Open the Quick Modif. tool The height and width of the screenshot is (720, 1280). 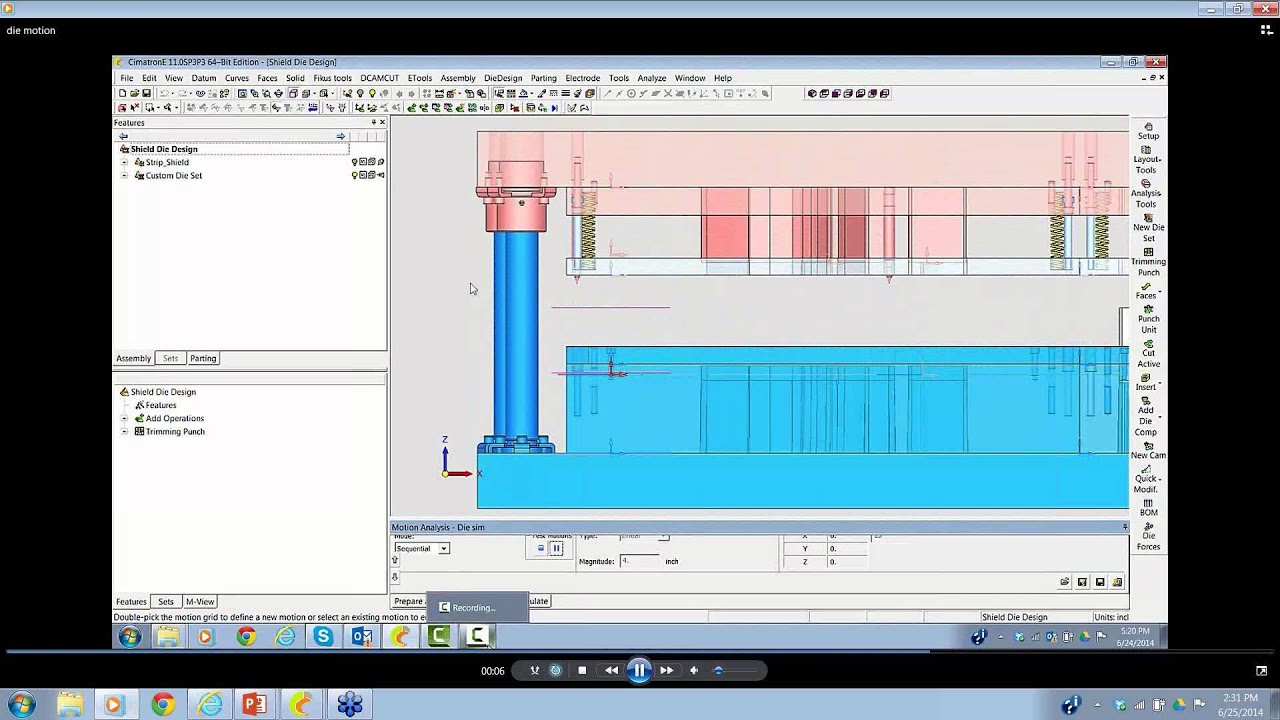point(1146,479)
